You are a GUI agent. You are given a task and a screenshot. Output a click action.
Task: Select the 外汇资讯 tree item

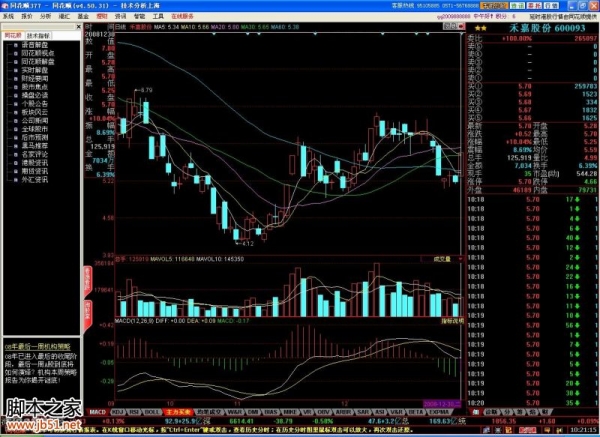click(34, 179)
